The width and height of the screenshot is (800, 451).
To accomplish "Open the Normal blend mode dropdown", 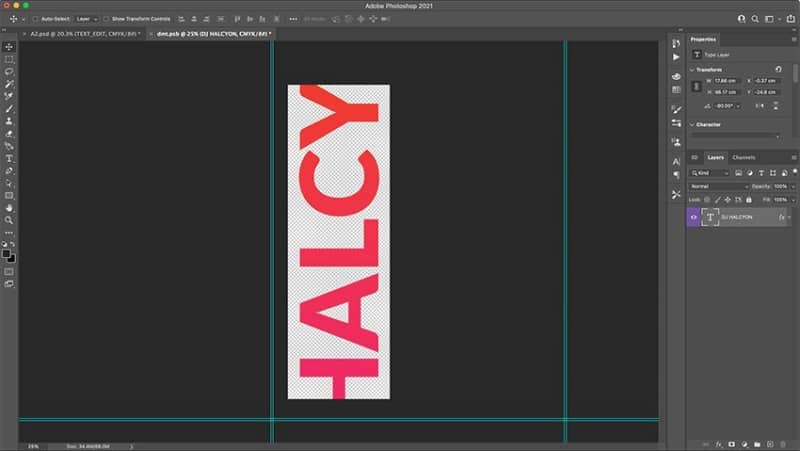I will pyautogui.click(x=719, y=186).
